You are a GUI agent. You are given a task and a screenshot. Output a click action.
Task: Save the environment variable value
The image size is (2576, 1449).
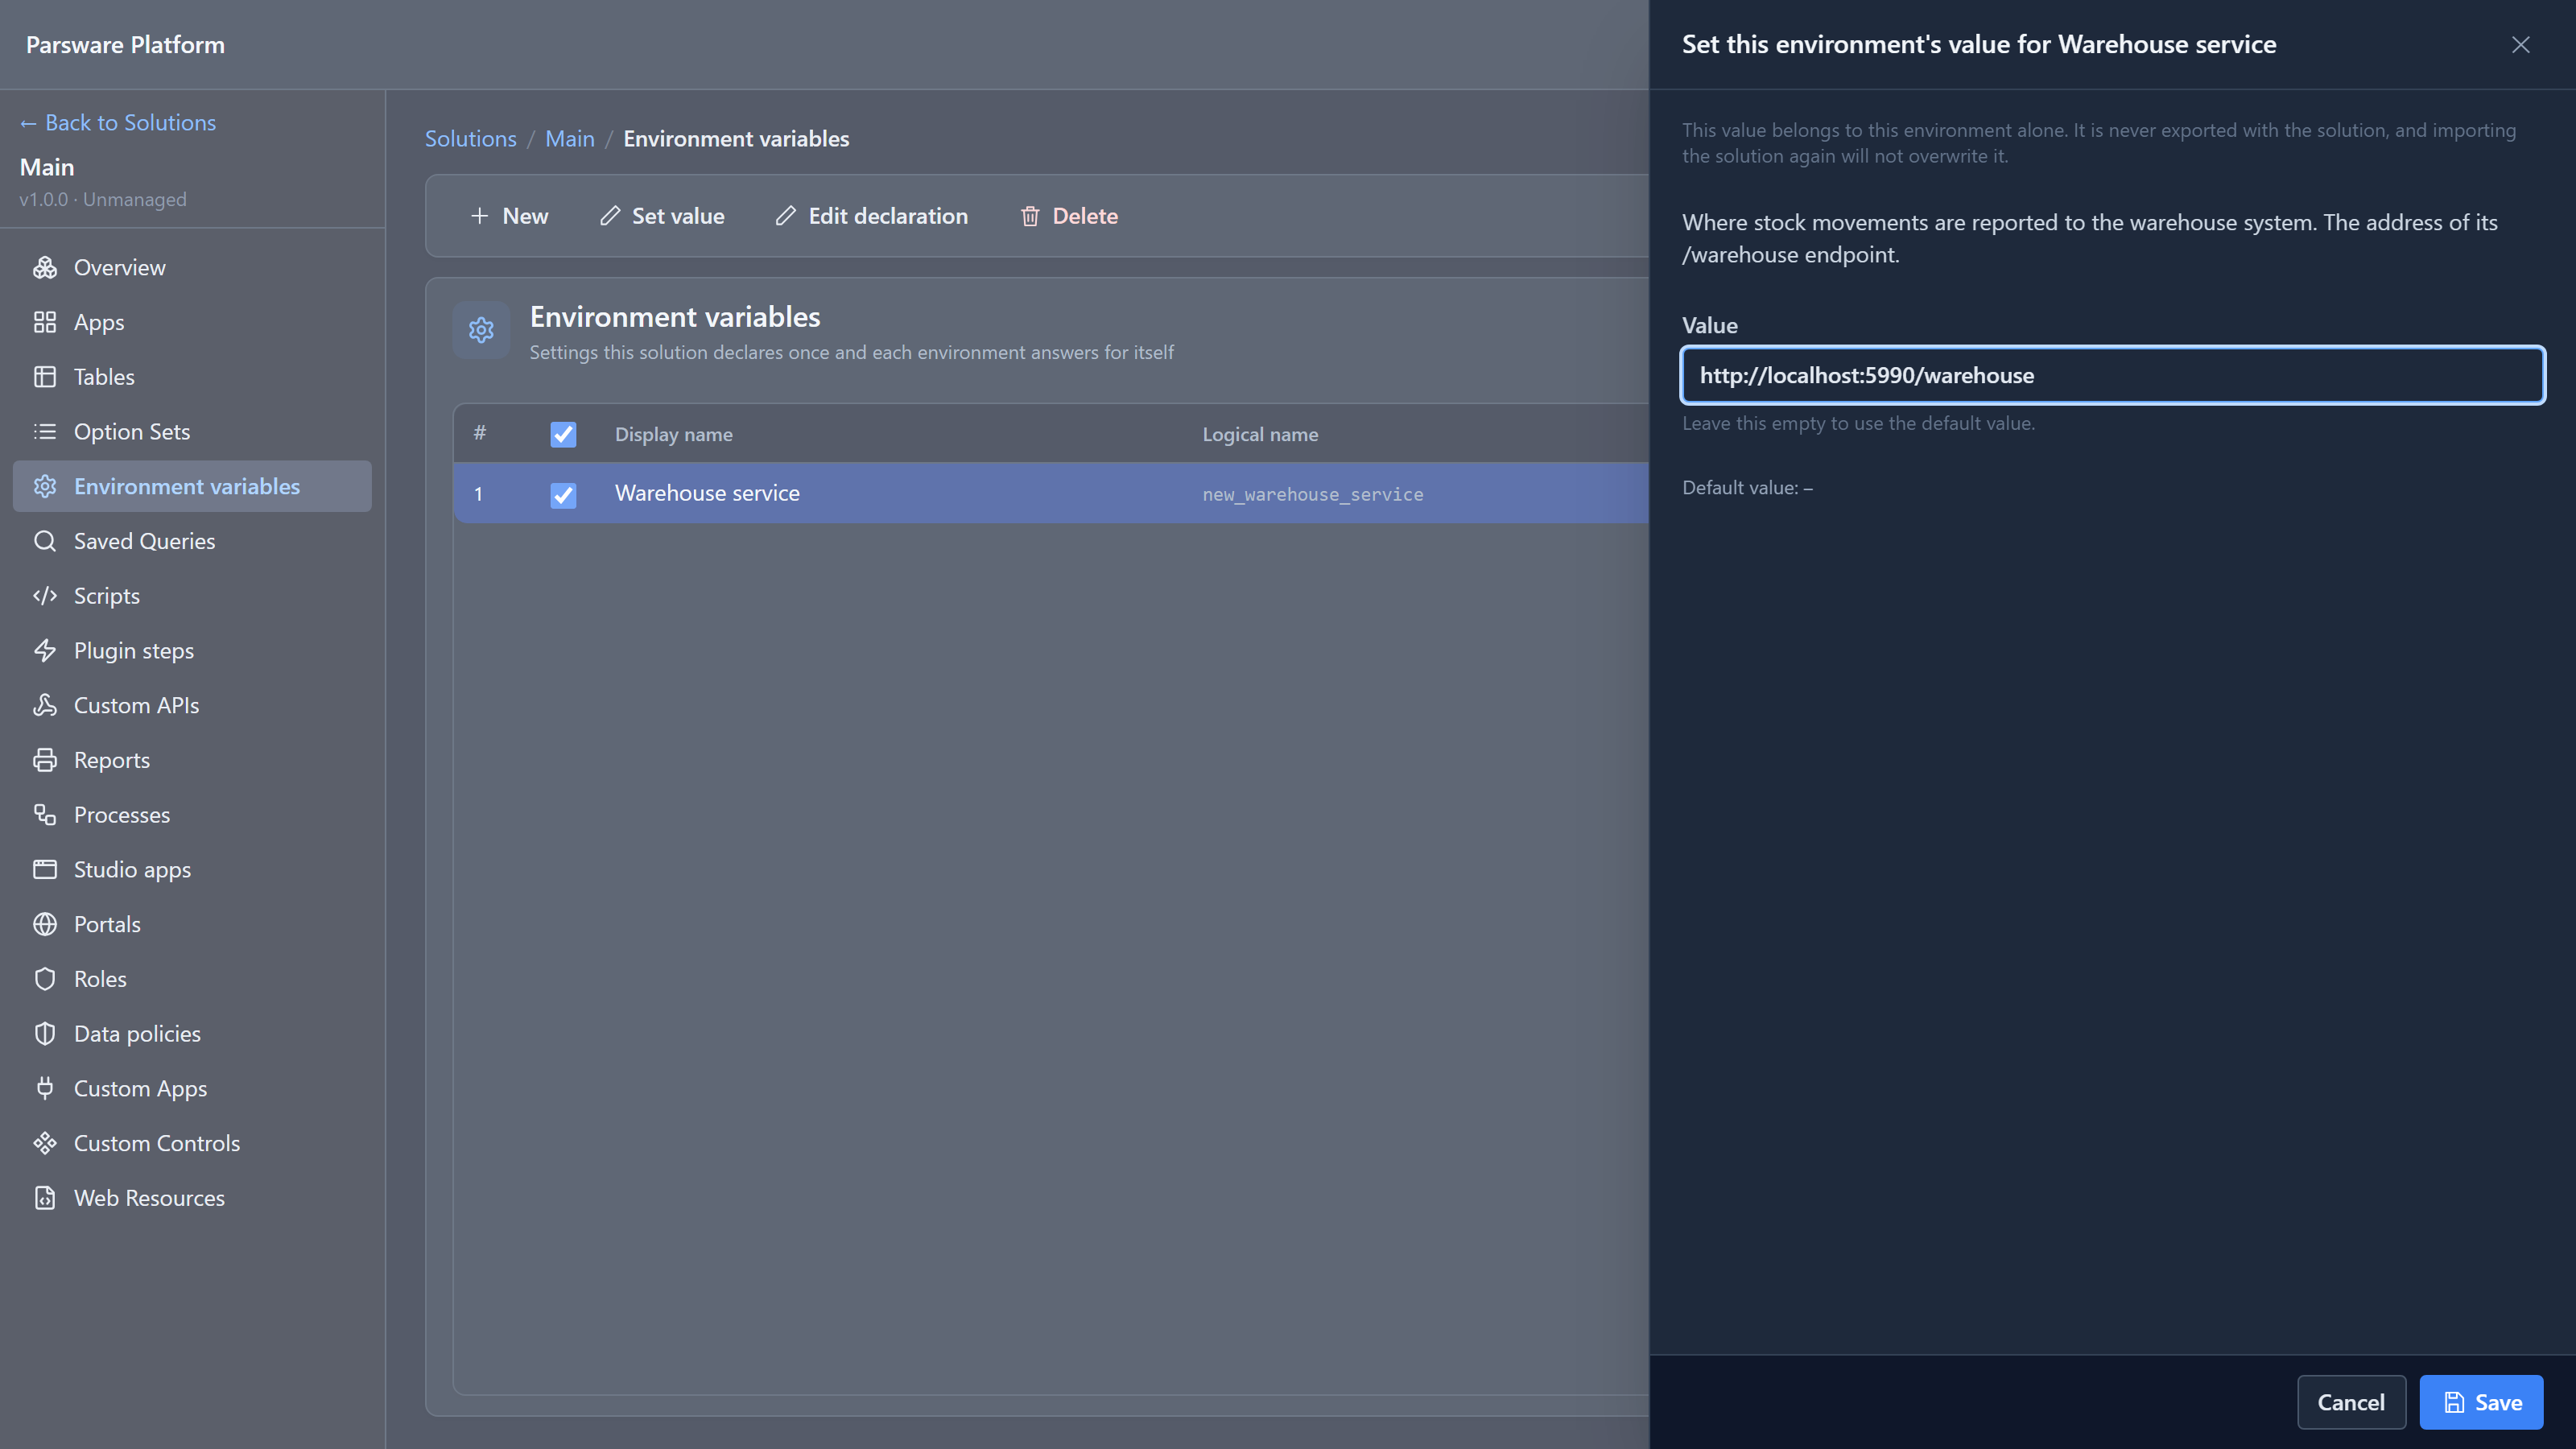click(x=2481, y=1402)
